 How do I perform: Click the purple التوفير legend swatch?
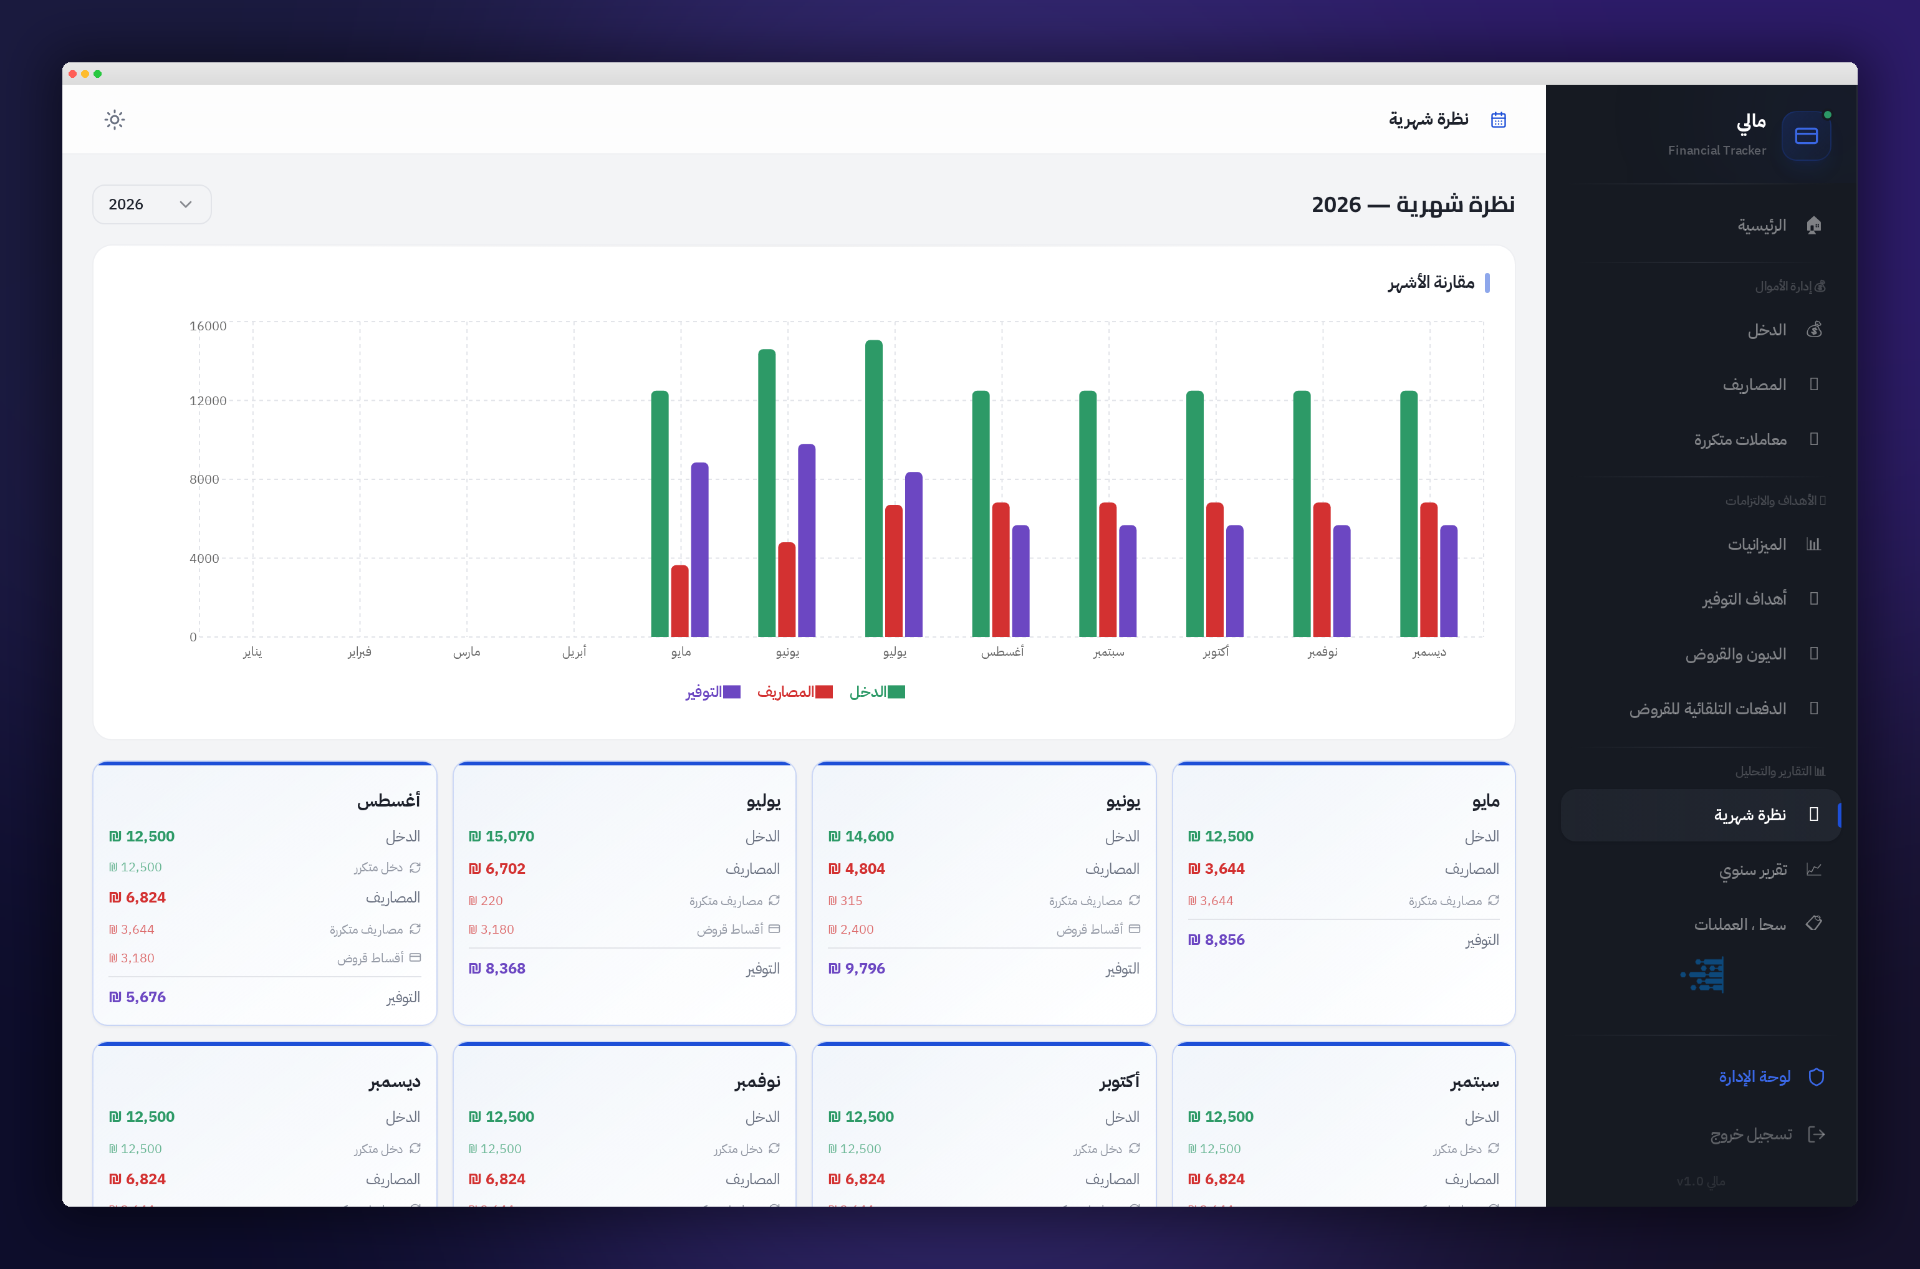(732, 692)
